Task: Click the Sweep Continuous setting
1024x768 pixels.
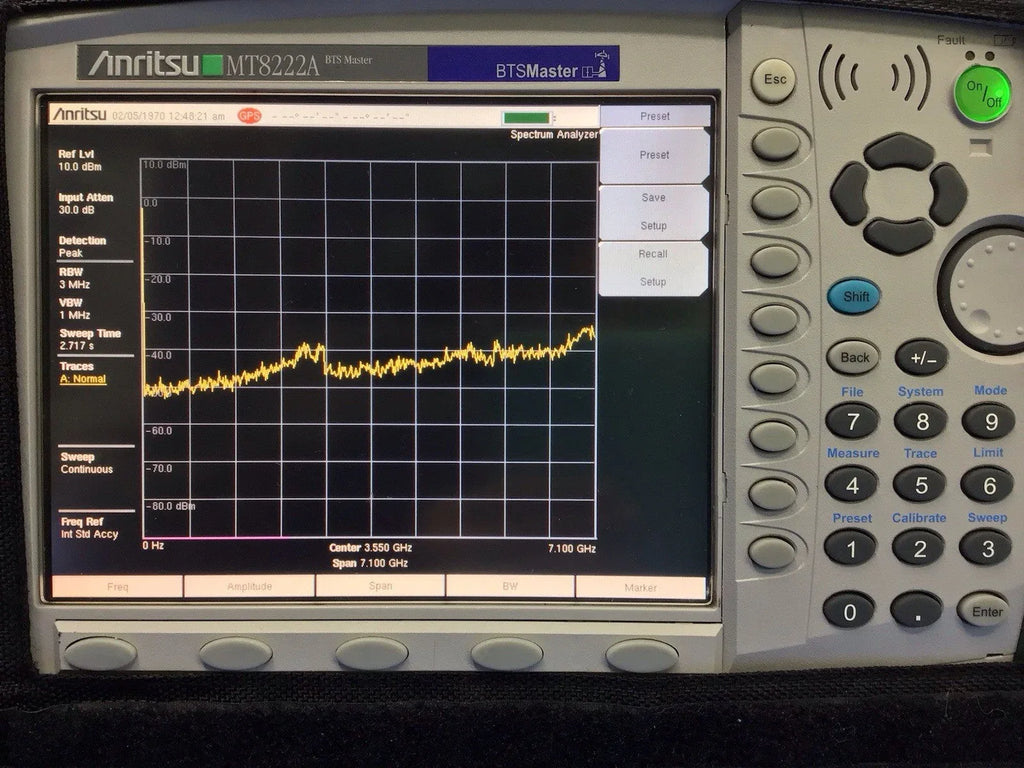Action: pyautogui.click(x=86, y=463)
